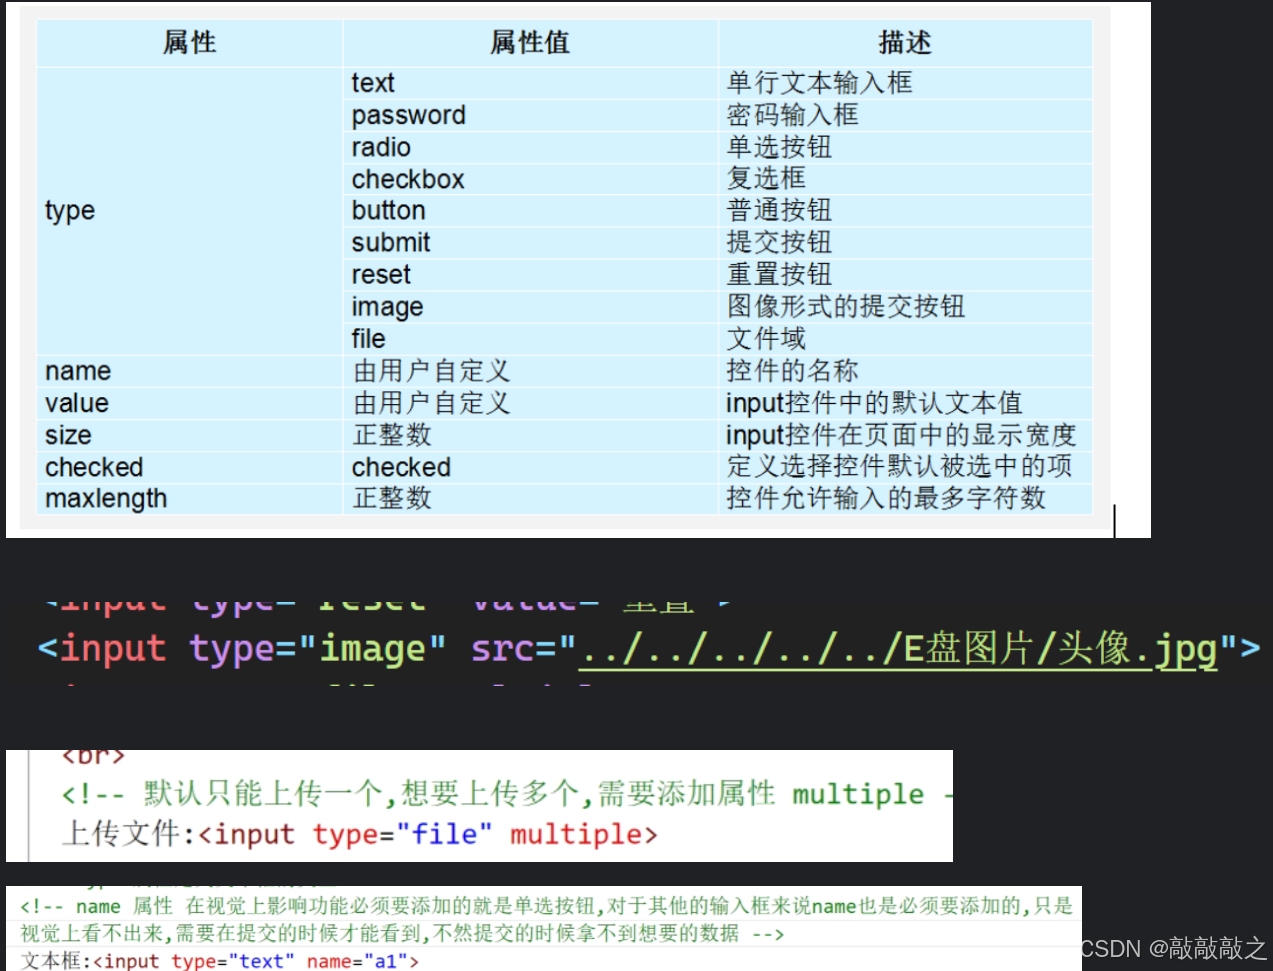Click the maxlength attribute cell
Image resolution: width=1273 pixels, height=971 pixels.
(105, 499)
